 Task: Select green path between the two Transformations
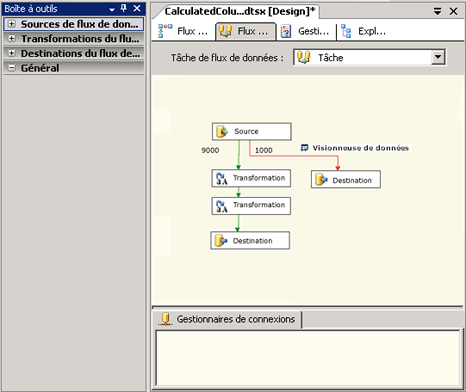238,192
